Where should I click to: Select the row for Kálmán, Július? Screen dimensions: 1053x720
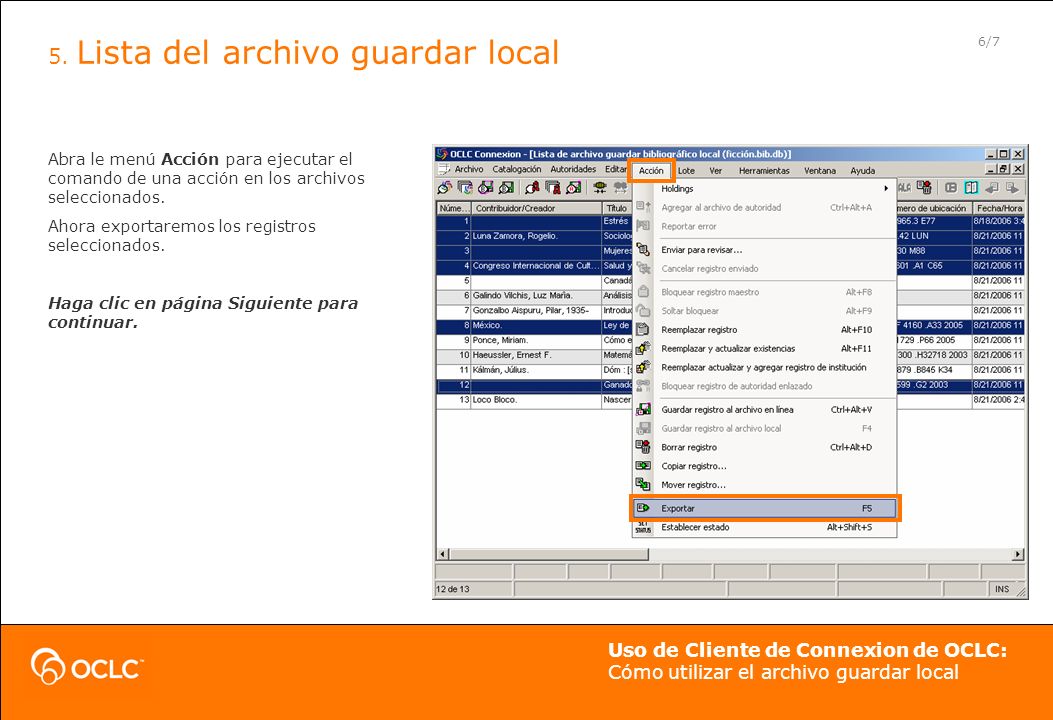point(535,370)
